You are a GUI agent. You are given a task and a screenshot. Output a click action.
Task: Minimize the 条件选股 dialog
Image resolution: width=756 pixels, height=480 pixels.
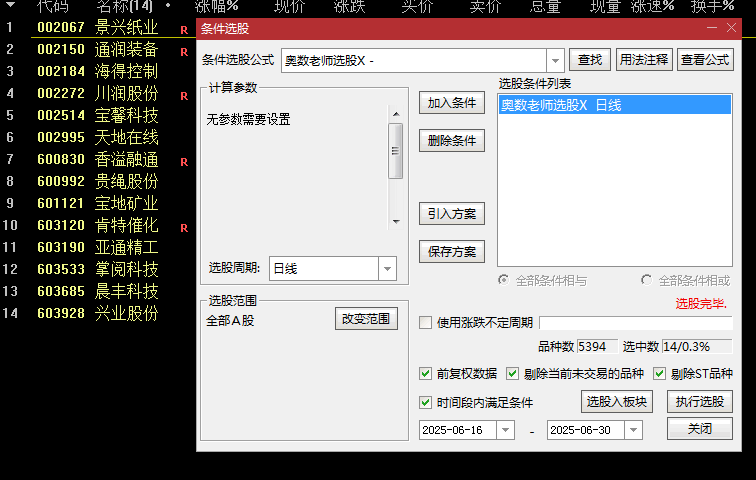tap(712, 28)
